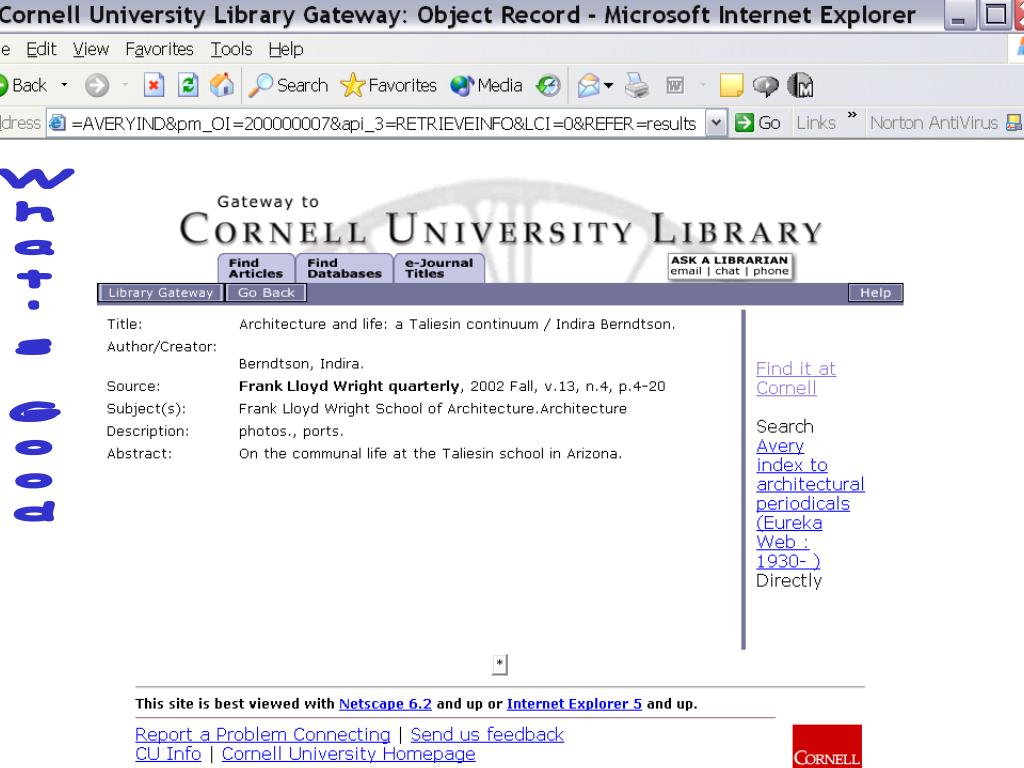Click the Norton AntiVirus toolbar label

click(934, 123)
